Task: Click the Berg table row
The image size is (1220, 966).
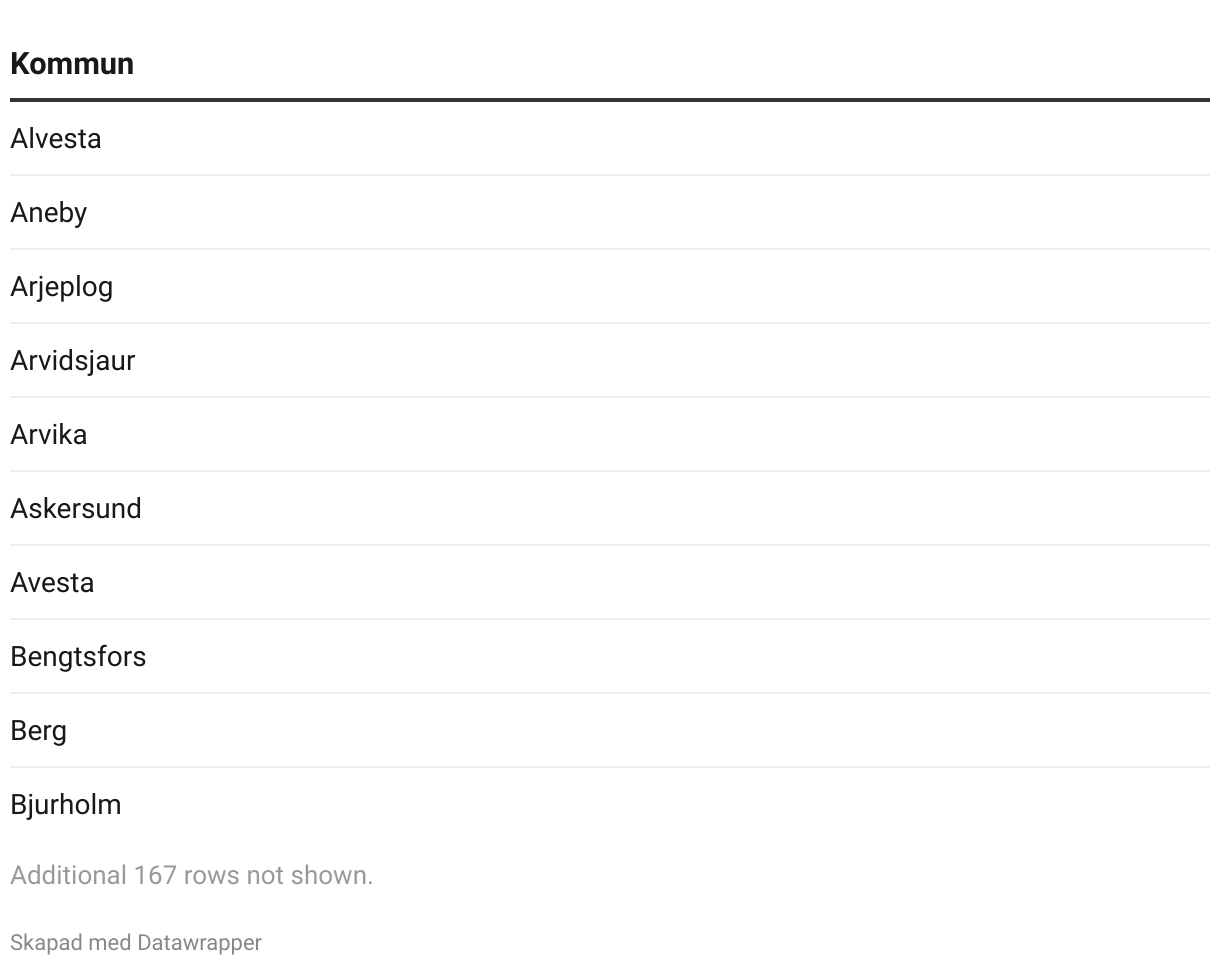Action: coord(39,731)
